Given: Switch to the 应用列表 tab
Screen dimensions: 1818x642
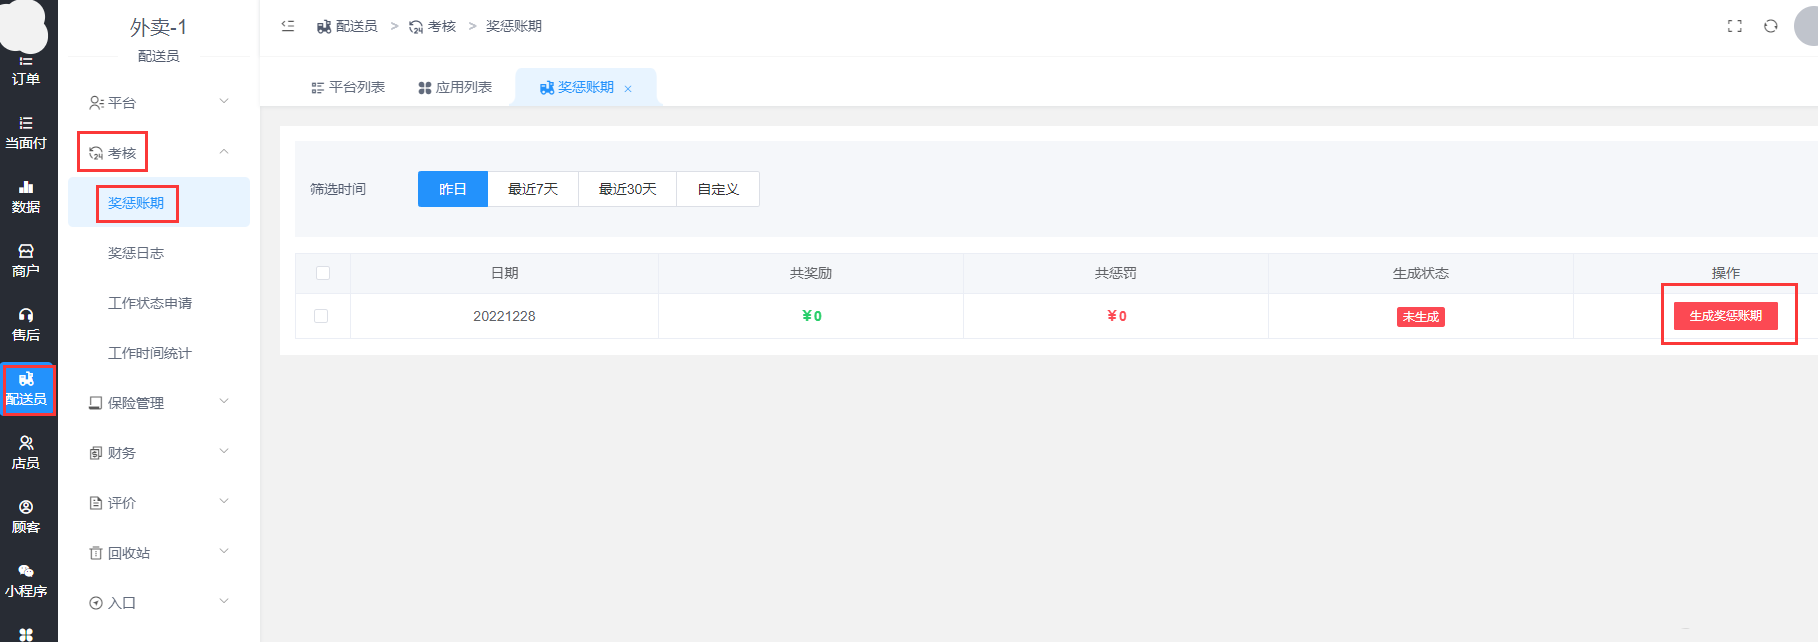Looking at the screenshot, I should [x=455, y=88].
